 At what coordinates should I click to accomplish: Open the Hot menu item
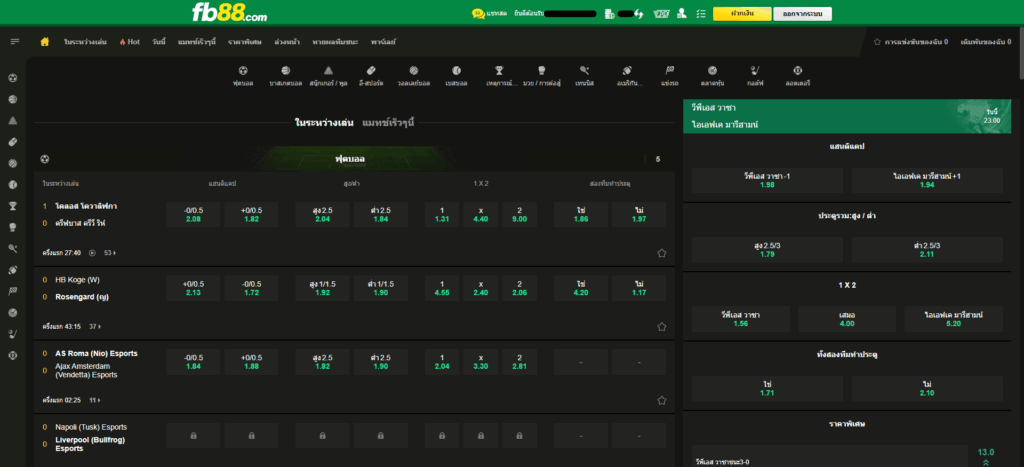tap(129, 42)
